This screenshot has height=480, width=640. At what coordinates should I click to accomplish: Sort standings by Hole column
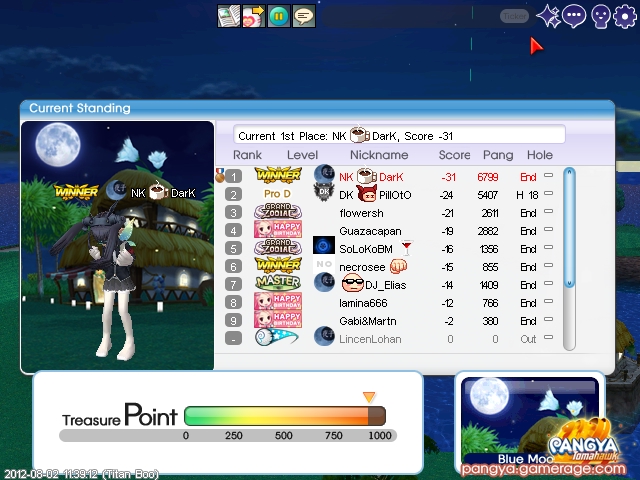pyautogui.click(x=540, y=155)
